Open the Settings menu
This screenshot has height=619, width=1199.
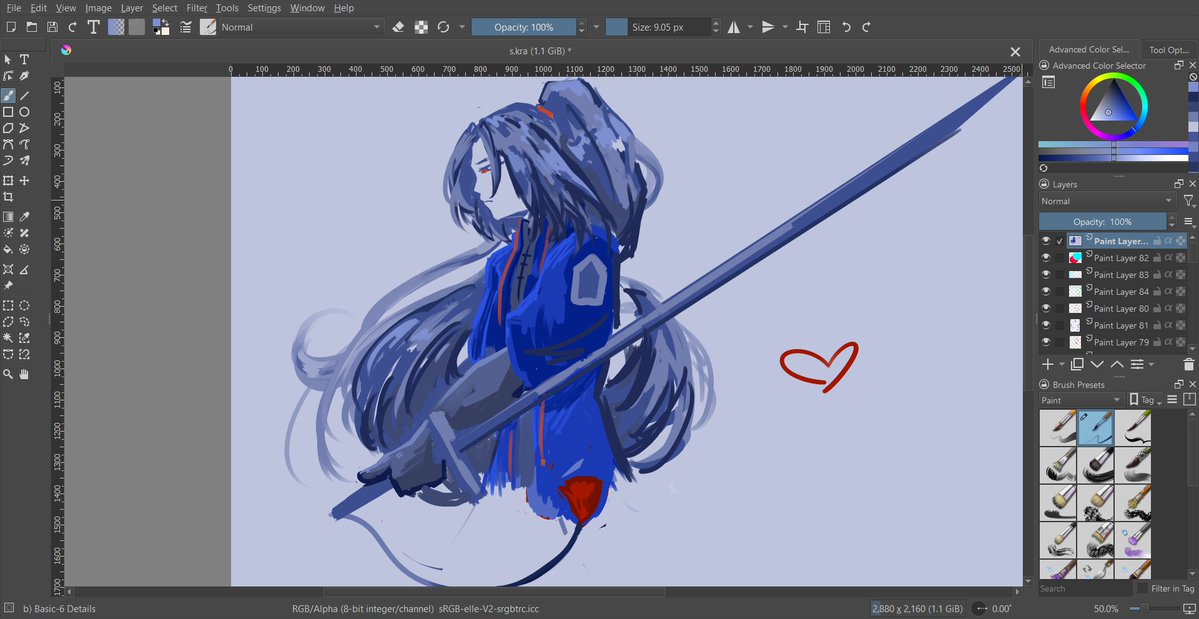click(x=265, y=8)
